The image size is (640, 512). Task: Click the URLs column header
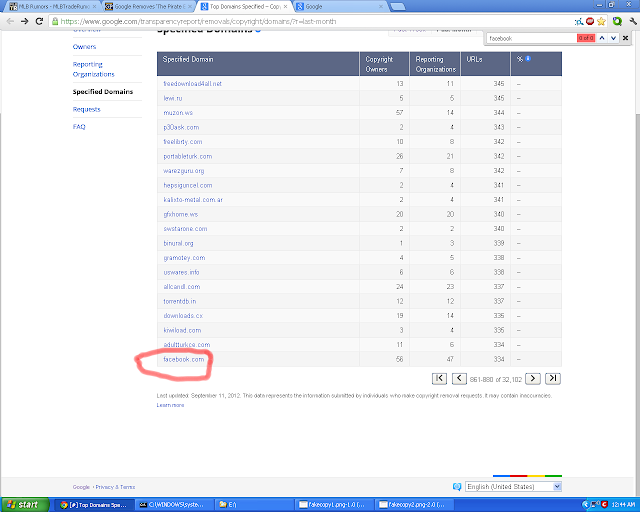[485, 64]
